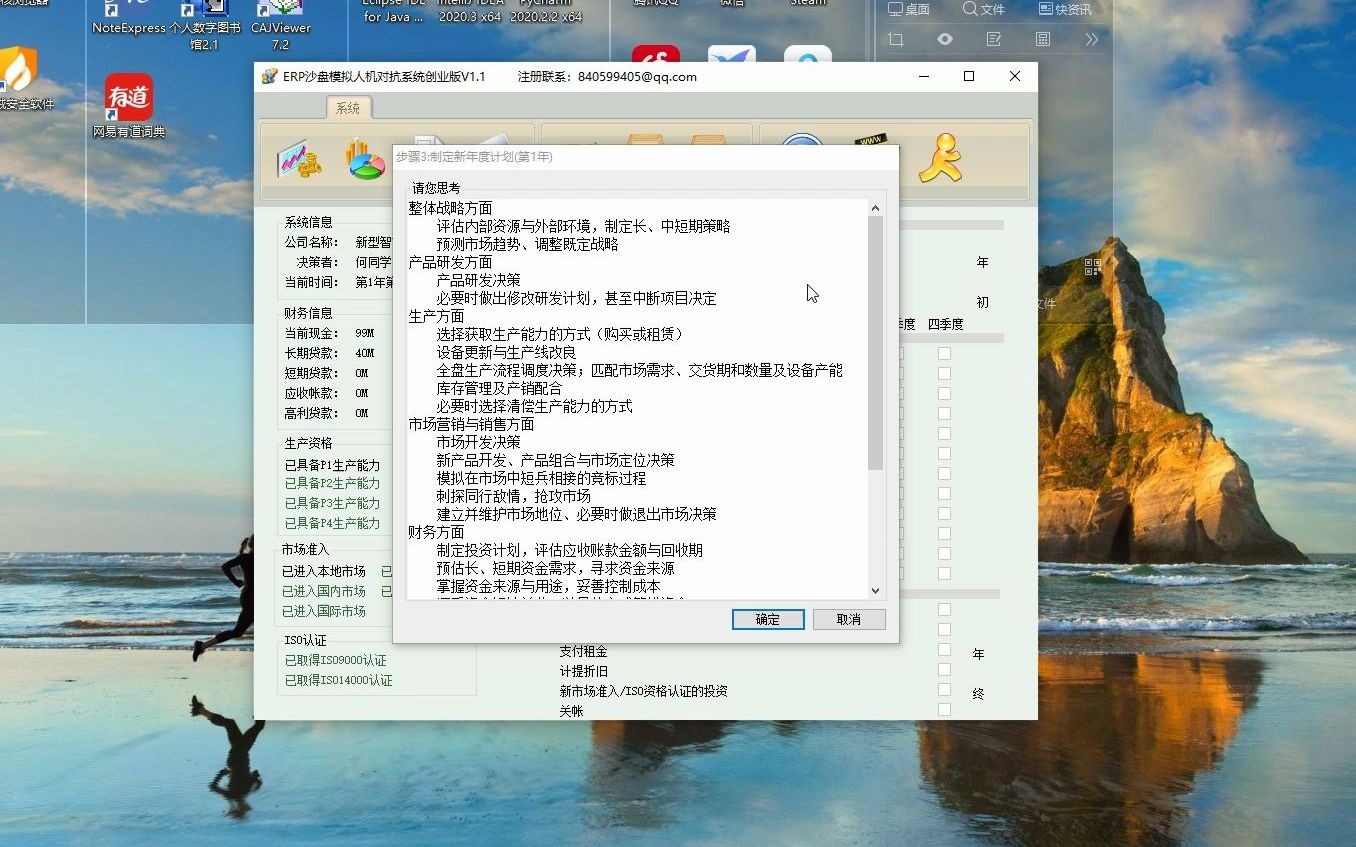
Task: Open the red desktop icon beside ERP window
Action: coord(656,56)
